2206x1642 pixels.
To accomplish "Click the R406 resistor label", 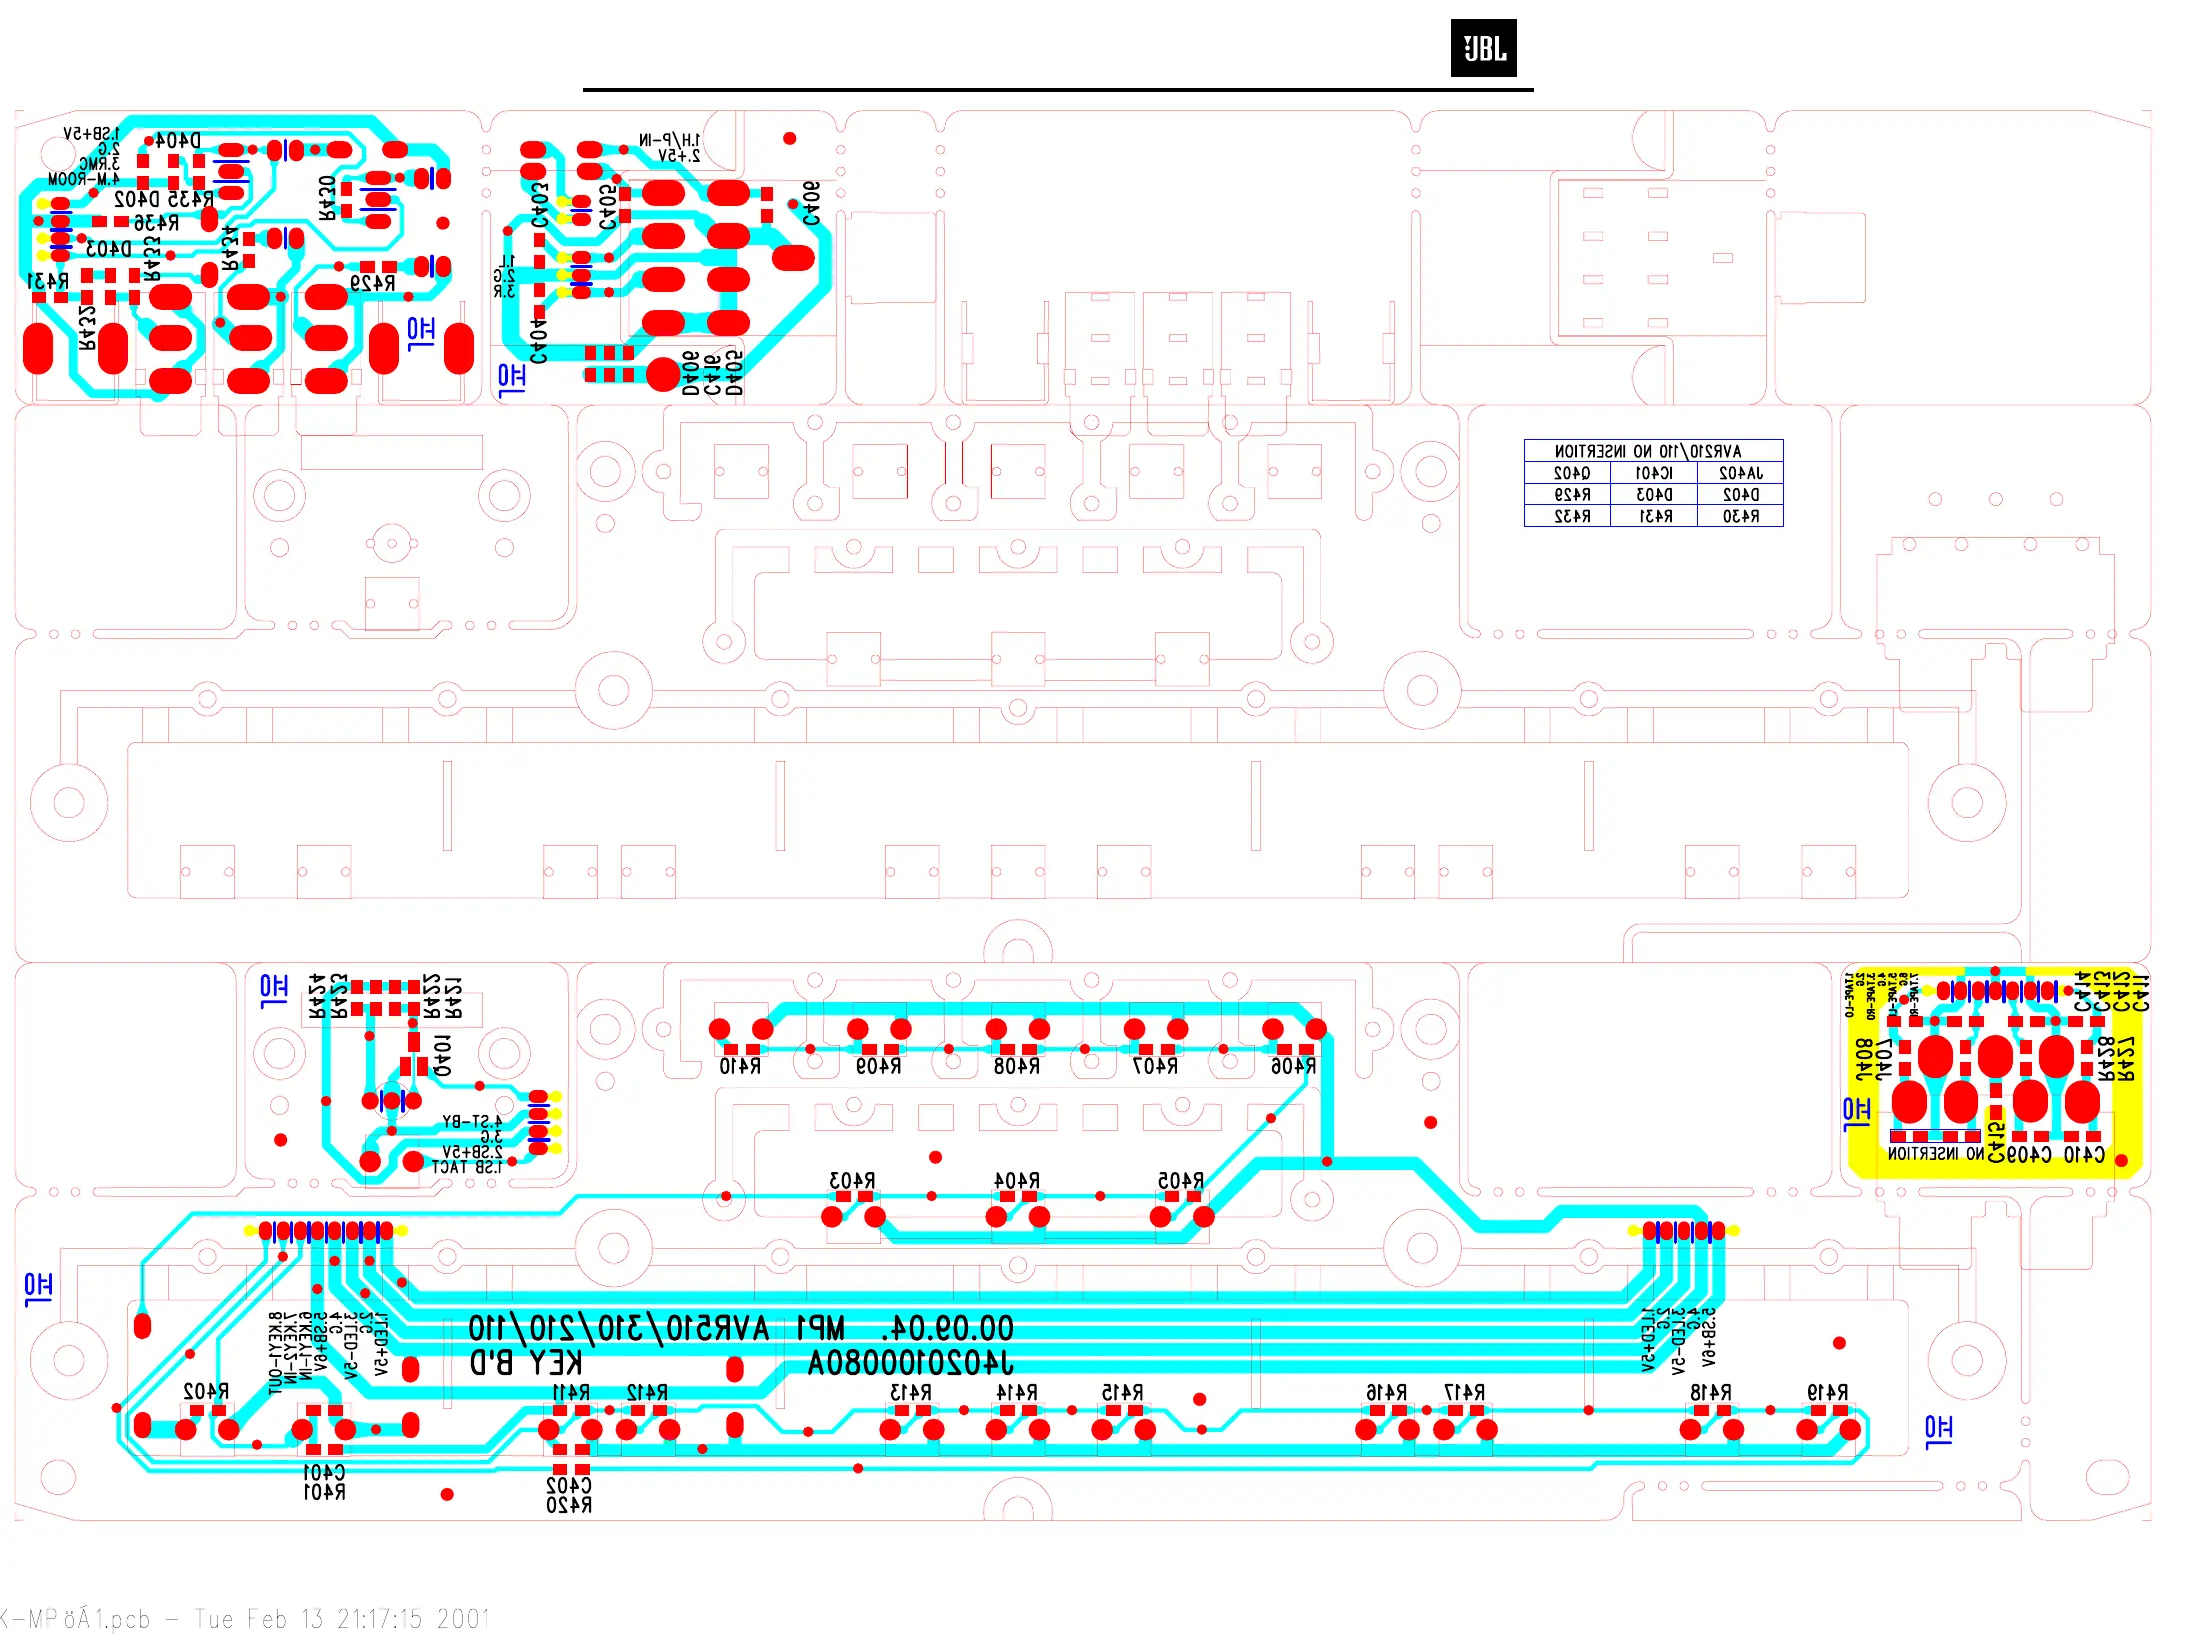I will click(1292, 1067).
